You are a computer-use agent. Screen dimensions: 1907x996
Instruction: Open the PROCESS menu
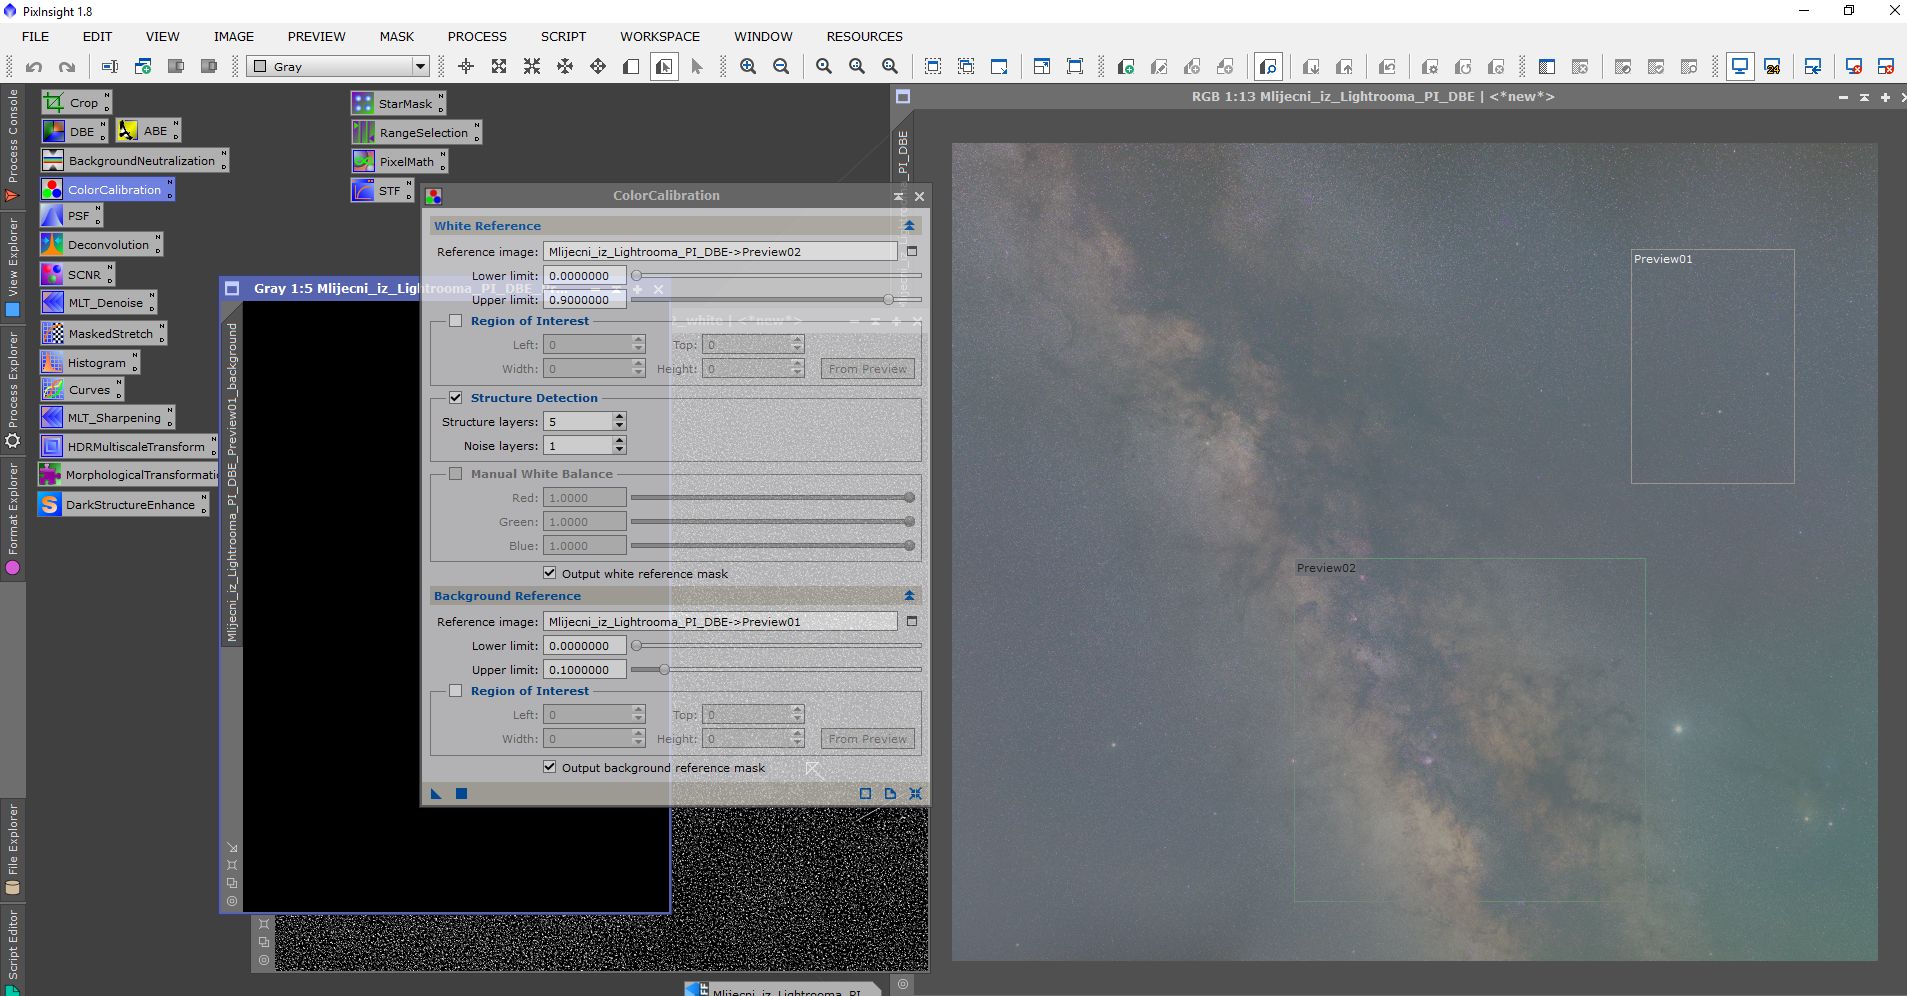(x=477, y=37)
